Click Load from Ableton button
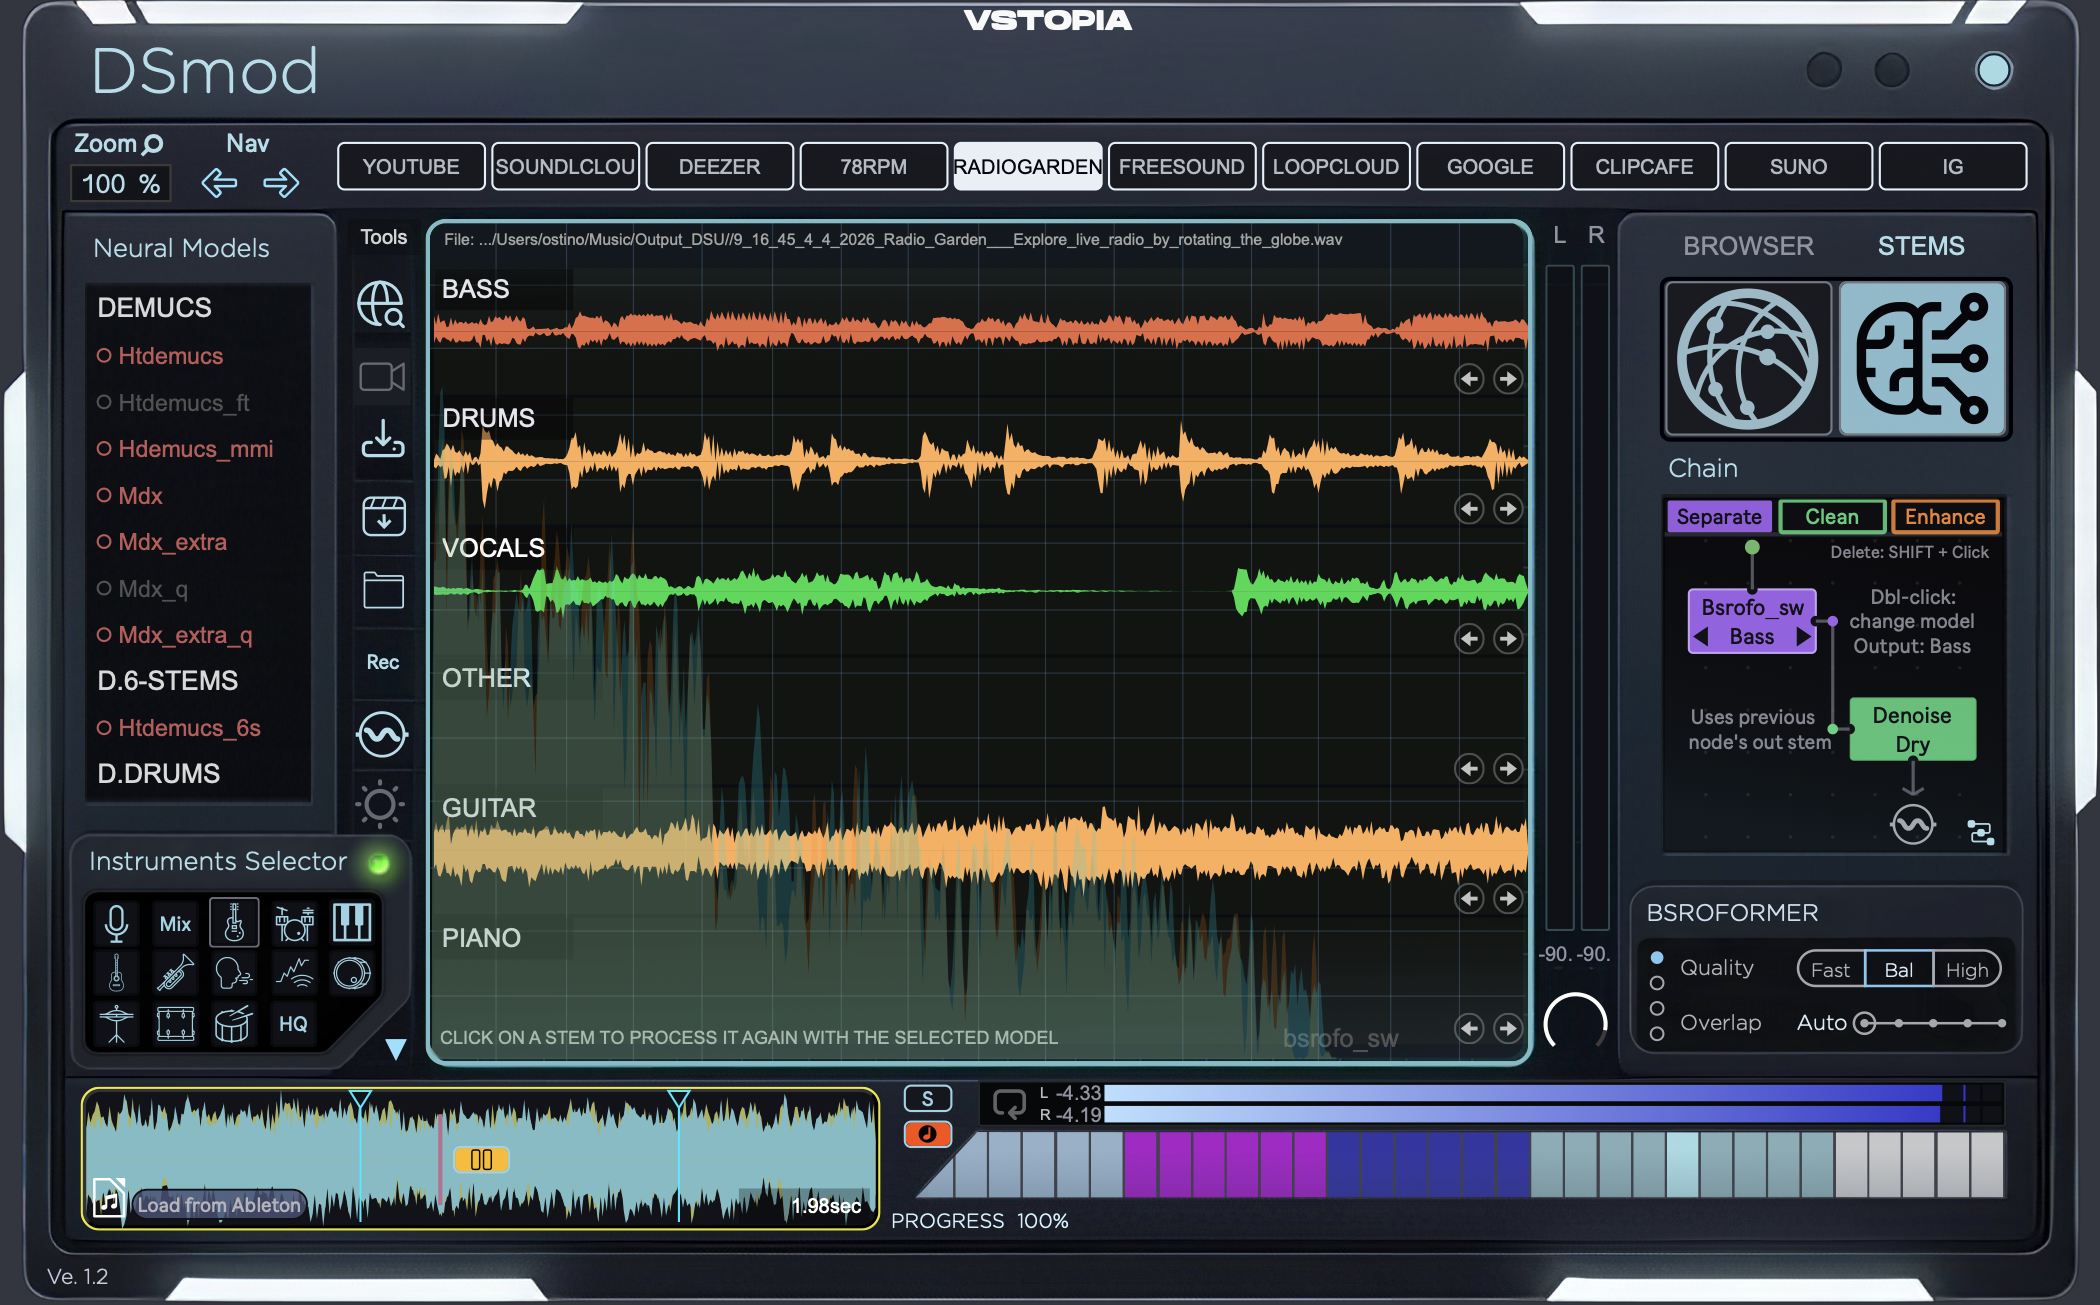Screen dimensions: 2100x1305 coord(218,1205)
